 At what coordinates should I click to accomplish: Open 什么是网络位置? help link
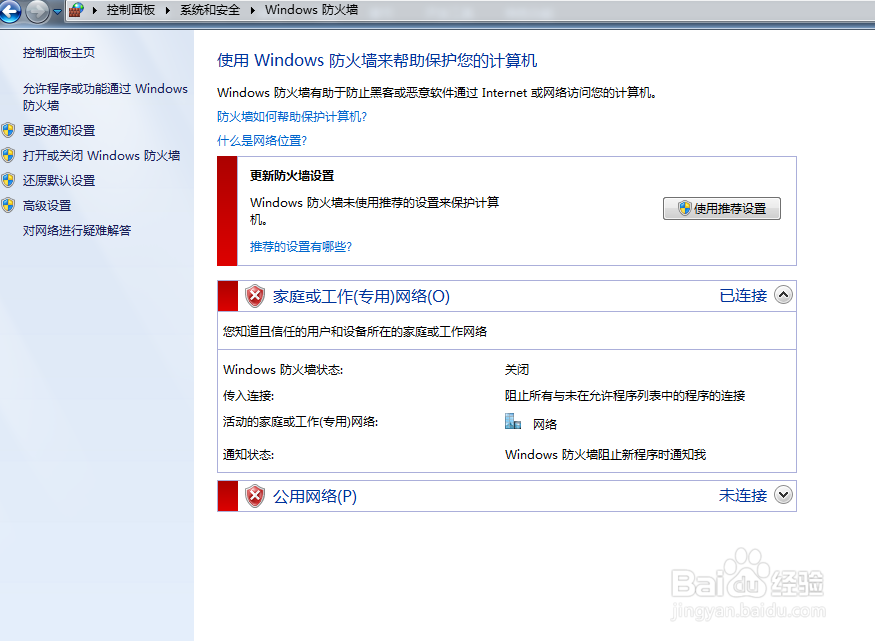[262, 140]
